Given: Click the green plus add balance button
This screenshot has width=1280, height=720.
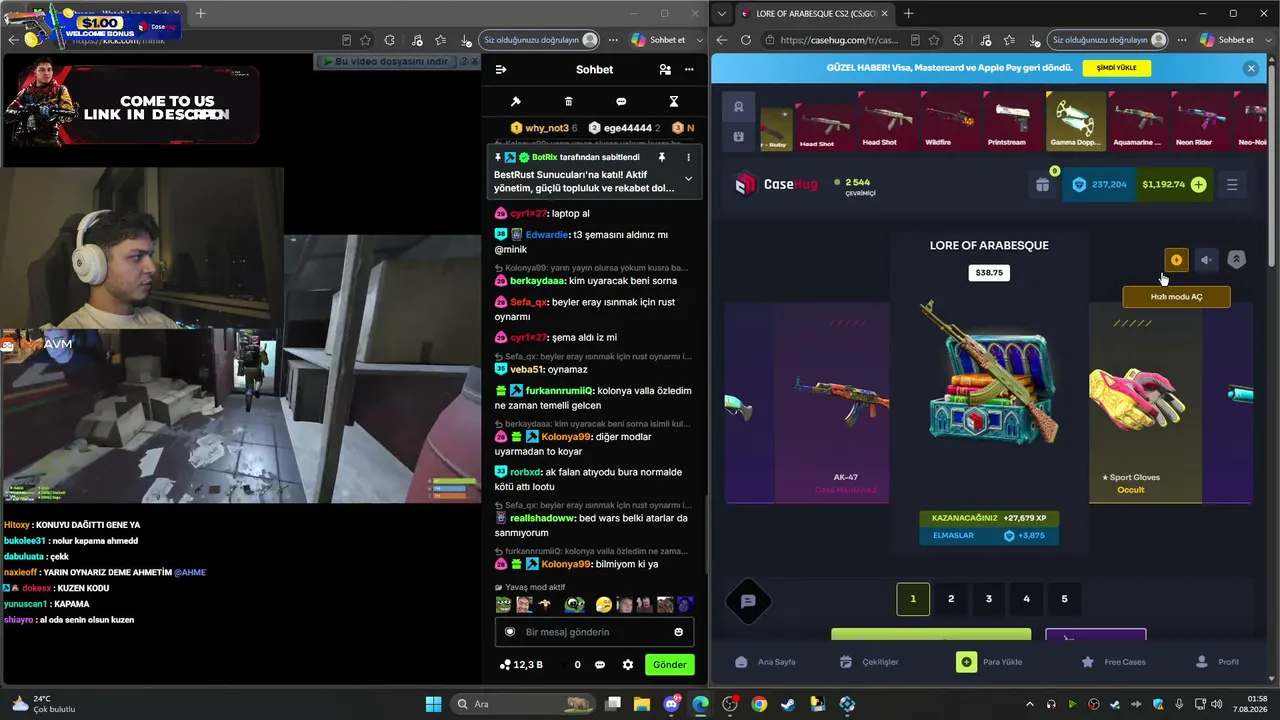Looking at the screenshot, I should (x=1198, y=185).
